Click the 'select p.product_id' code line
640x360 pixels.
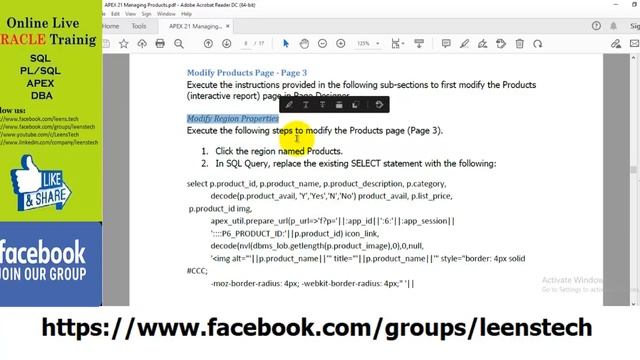point(316,184)
